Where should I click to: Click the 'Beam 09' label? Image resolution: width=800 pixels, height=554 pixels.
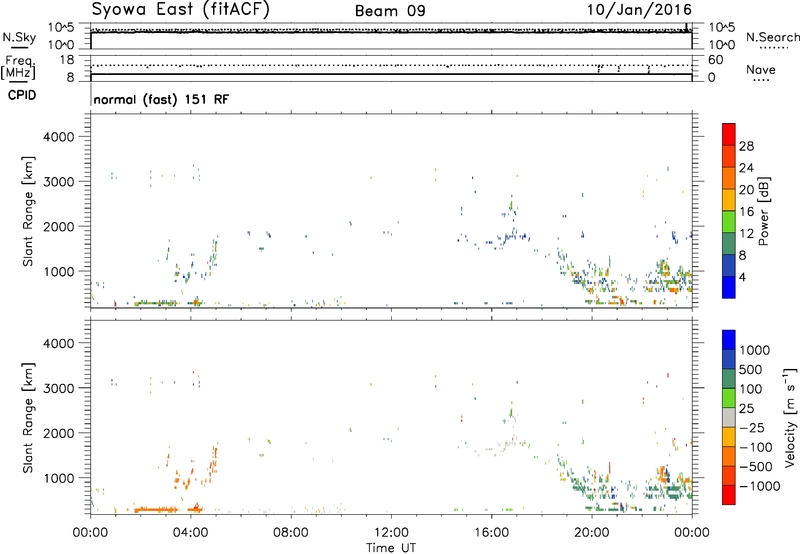390,11
